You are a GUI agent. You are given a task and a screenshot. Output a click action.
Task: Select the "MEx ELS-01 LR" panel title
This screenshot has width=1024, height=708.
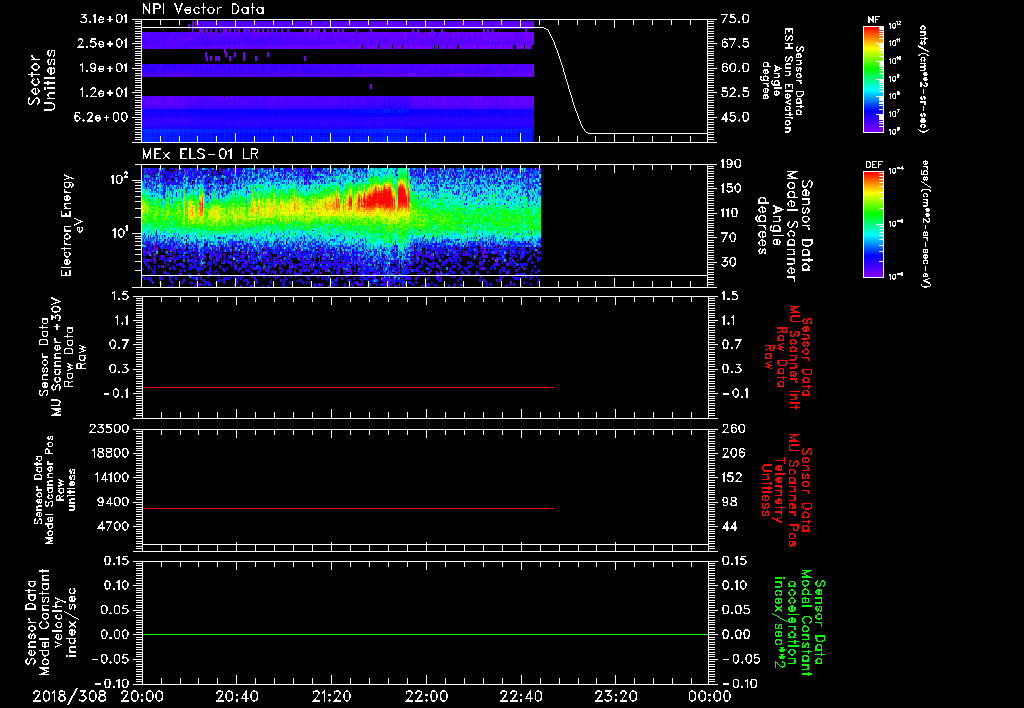[x=200, y=154]
